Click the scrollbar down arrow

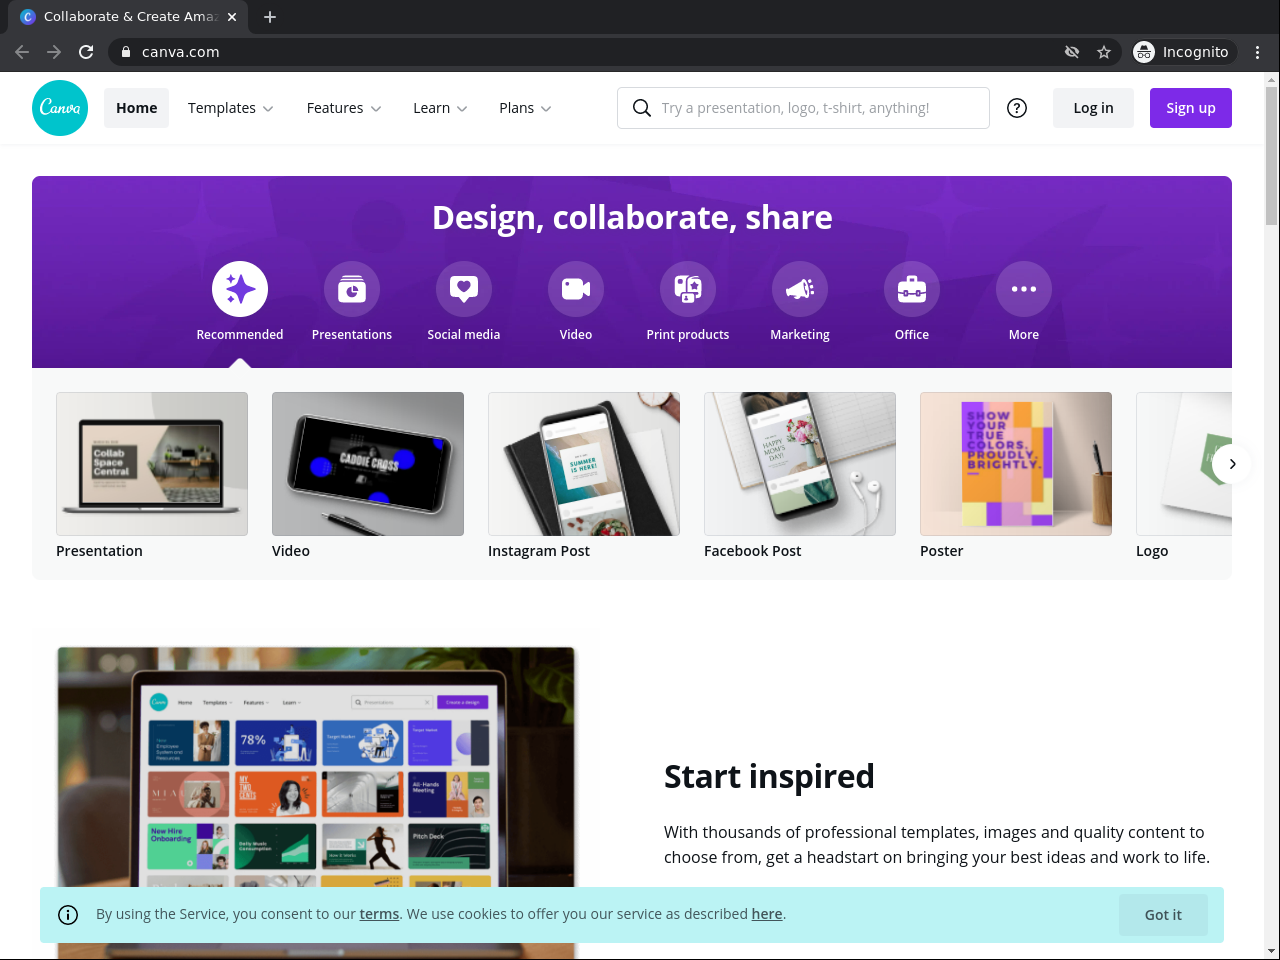[1272, 951]
